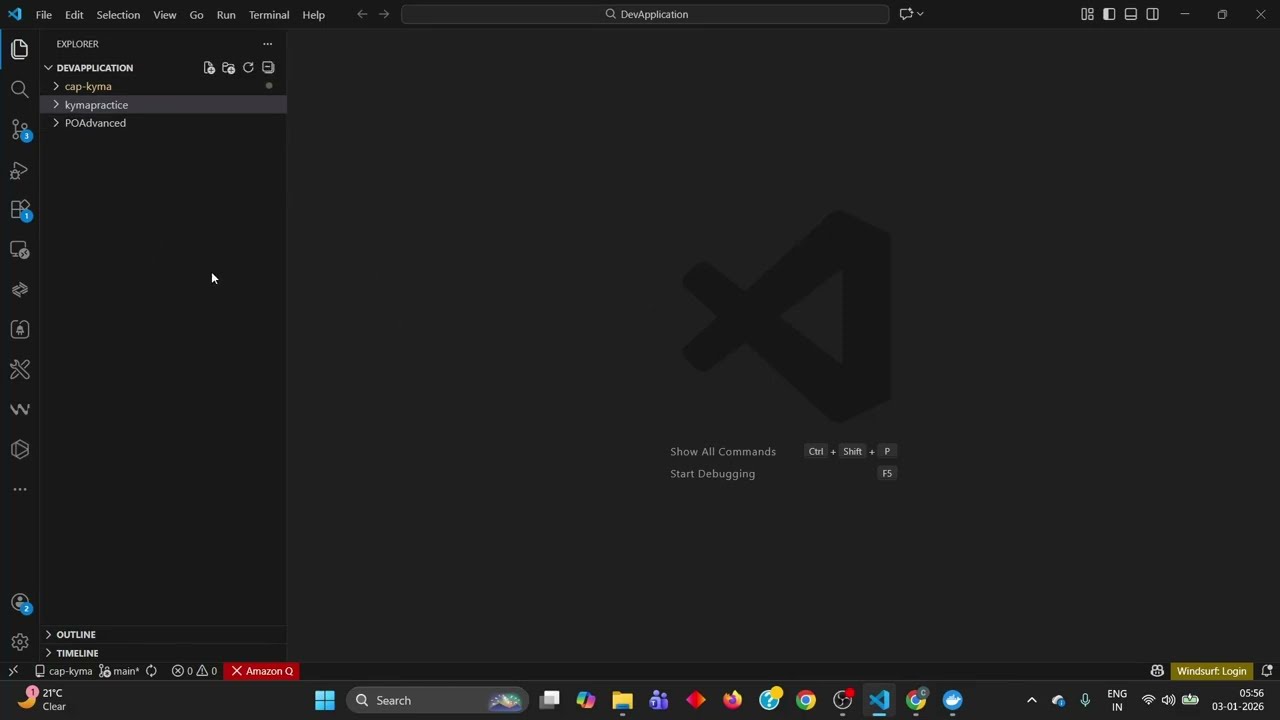This screenshot has height=720, width=1280.
Task: Click the Windsurf: Login status item
Action: click(1212, 671)
